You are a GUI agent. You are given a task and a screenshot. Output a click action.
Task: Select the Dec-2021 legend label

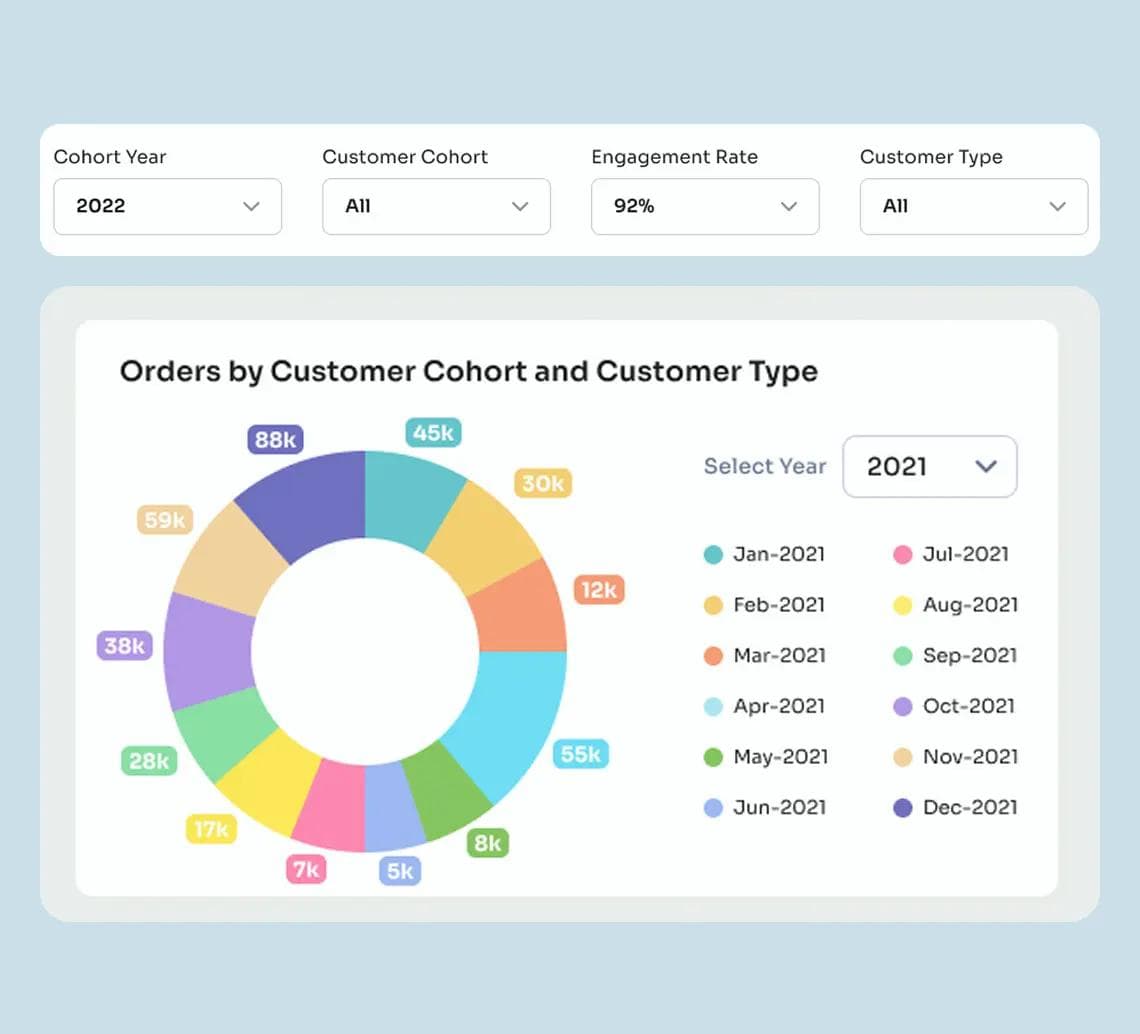[970, 807]
